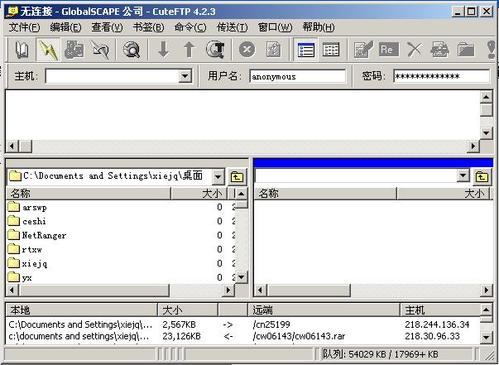The width and height of the screenshot is (499, 365).
Task: Go up one local folder level
Action: pos(237,176)
